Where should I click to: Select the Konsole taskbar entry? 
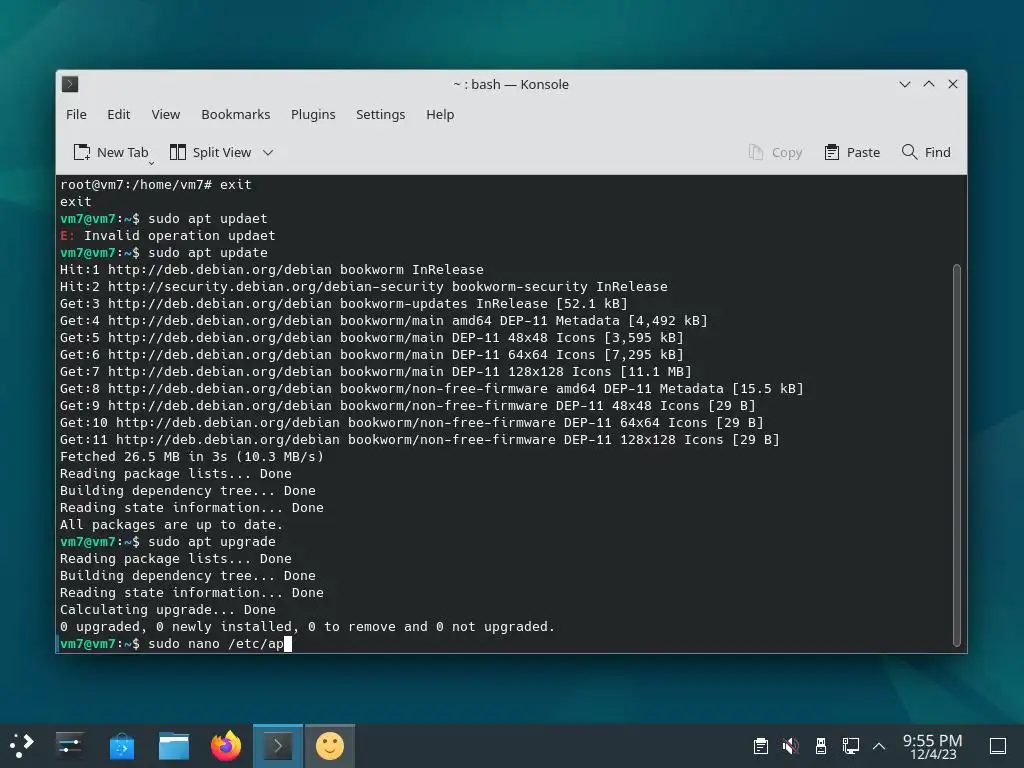(x=278, y=746)
